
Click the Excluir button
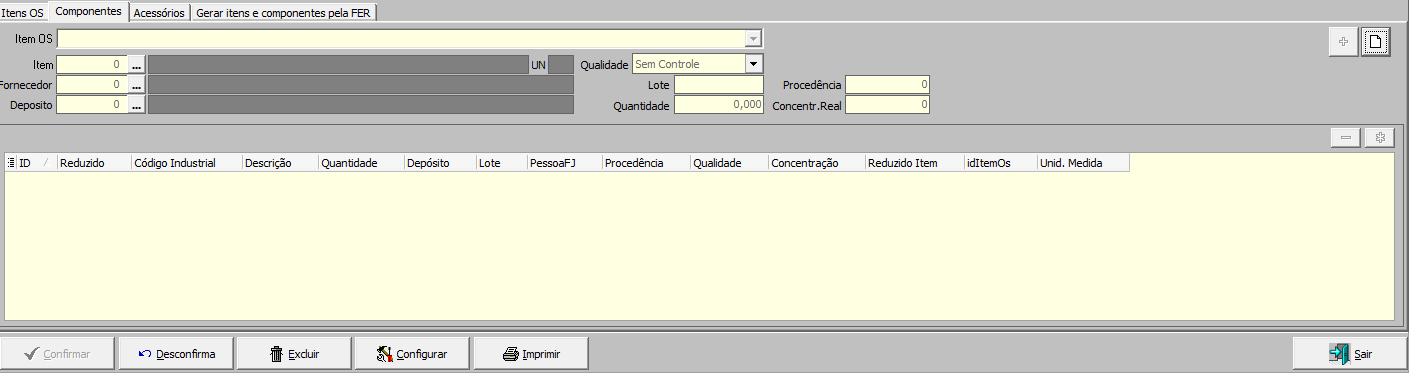tap(294, 354)
